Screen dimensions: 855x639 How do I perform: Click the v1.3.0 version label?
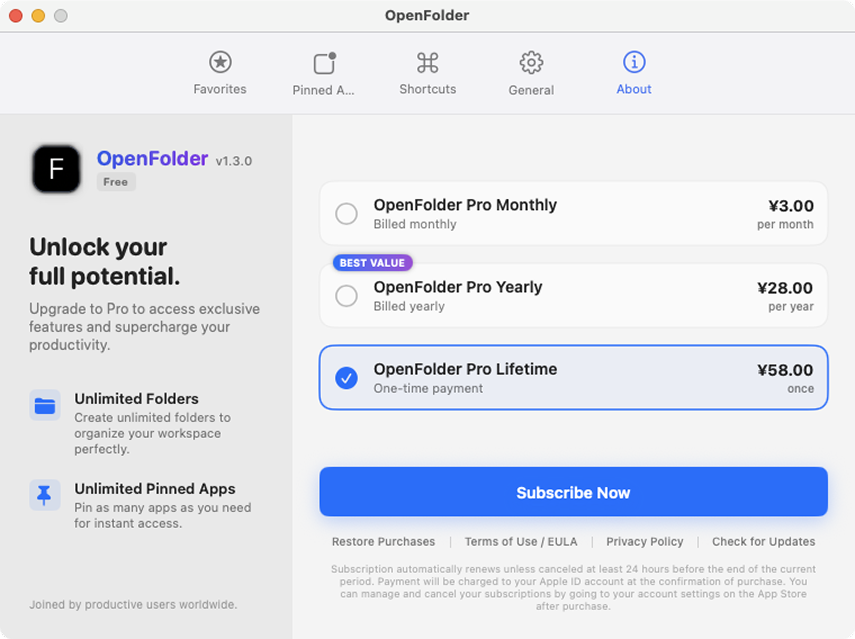234,161
